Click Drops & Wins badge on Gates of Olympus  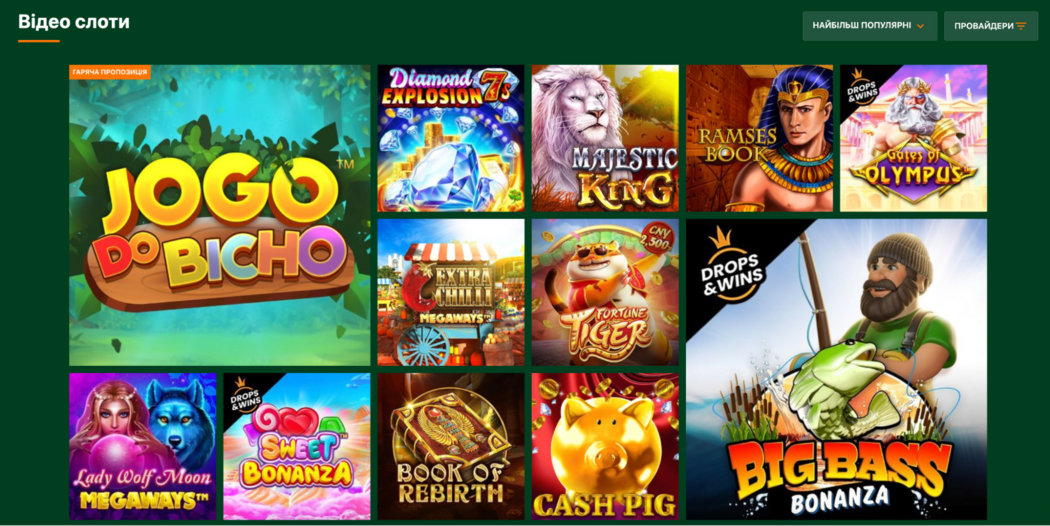coord(857,86)
